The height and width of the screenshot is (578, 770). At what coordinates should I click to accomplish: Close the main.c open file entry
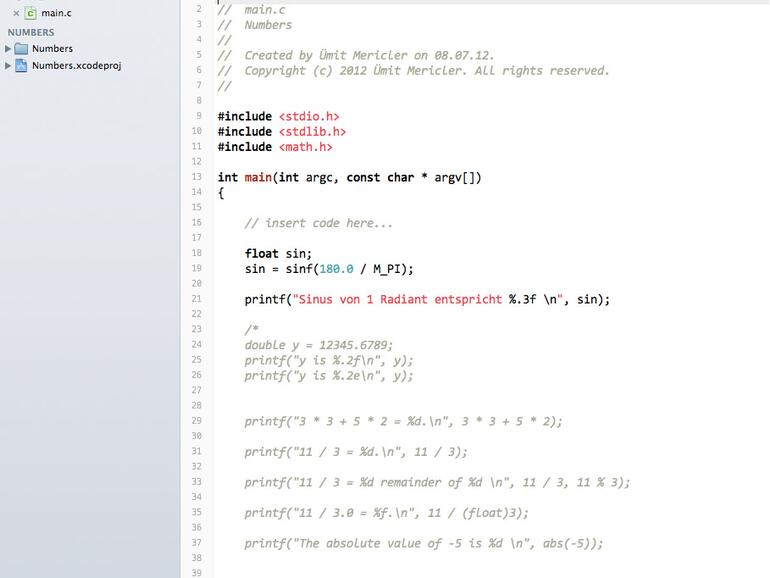[16, 13]
